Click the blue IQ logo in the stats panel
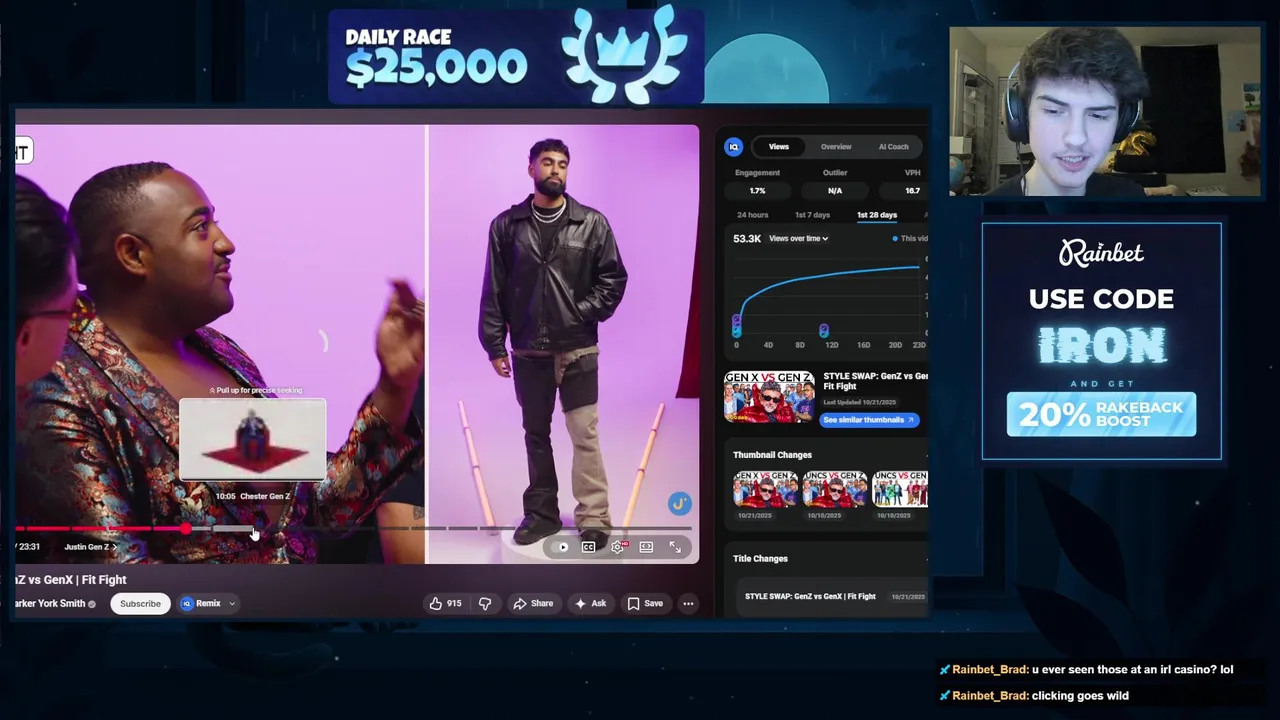1280x720 pixels. tap(734, 147)
